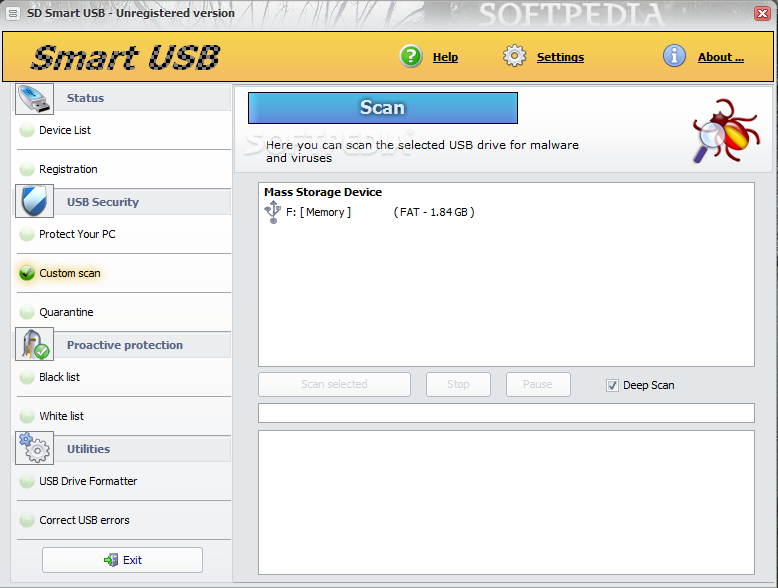The image size is (778, 588).
Task: Click the (FAT - 1.84 GB) drive info
Action: 434,212
